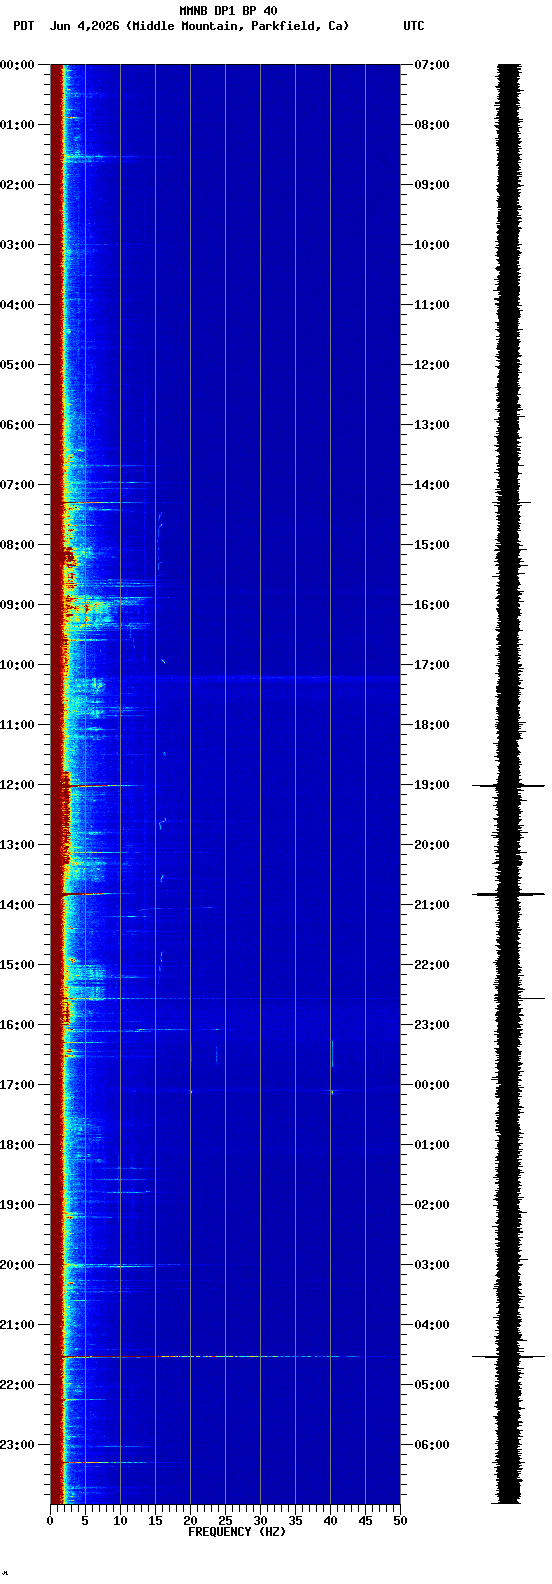Click the PDT time label 01:00
Image resolution: width=552 pixels, height=1584 pixels.
[x=17, y=125]
